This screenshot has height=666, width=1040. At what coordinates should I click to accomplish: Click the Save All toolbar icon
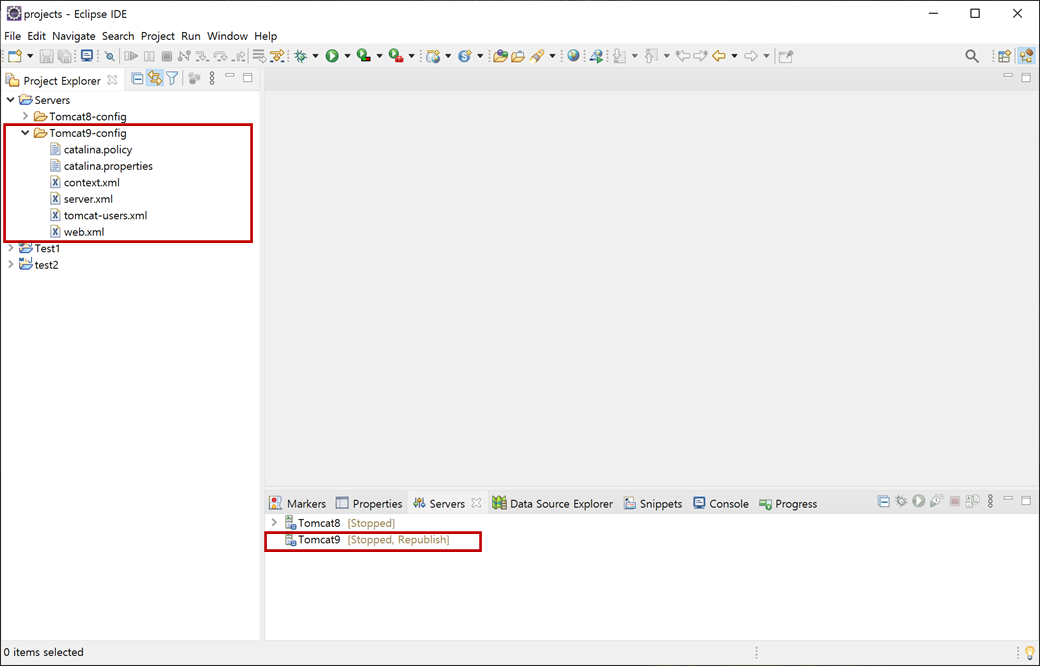click(64, 56)
